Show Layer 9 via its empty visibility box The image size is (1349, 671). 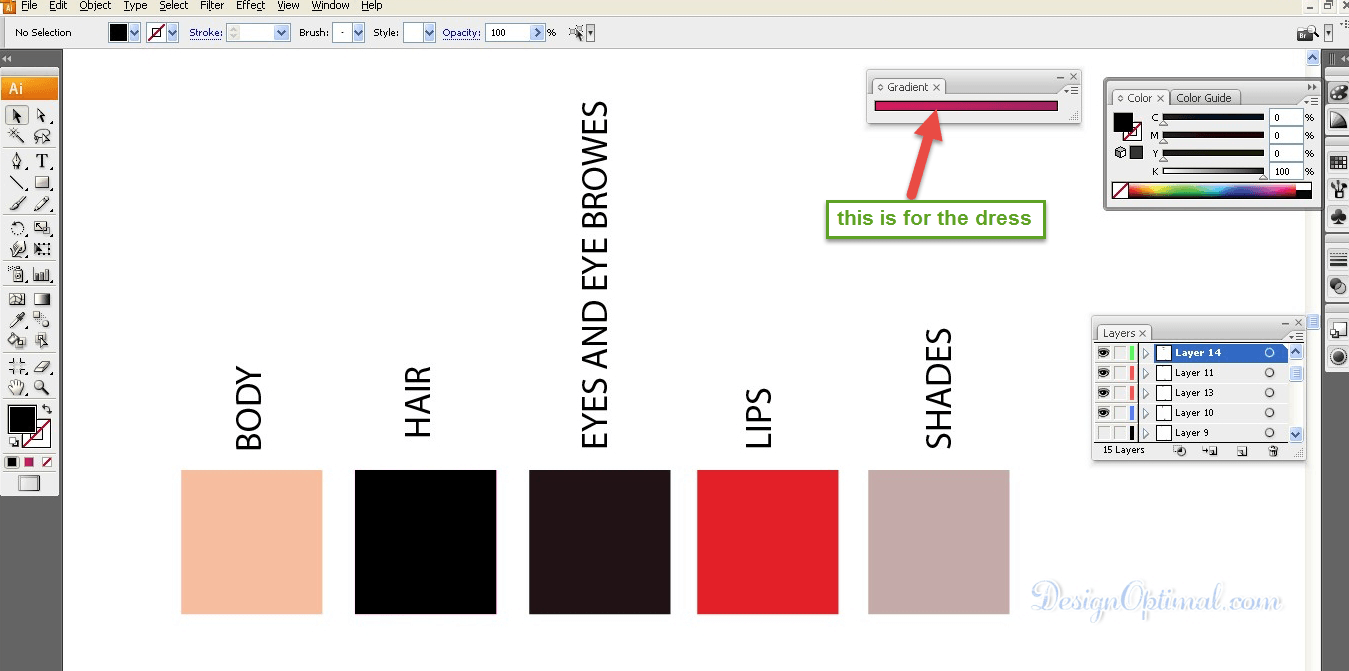pos(1103,433)
